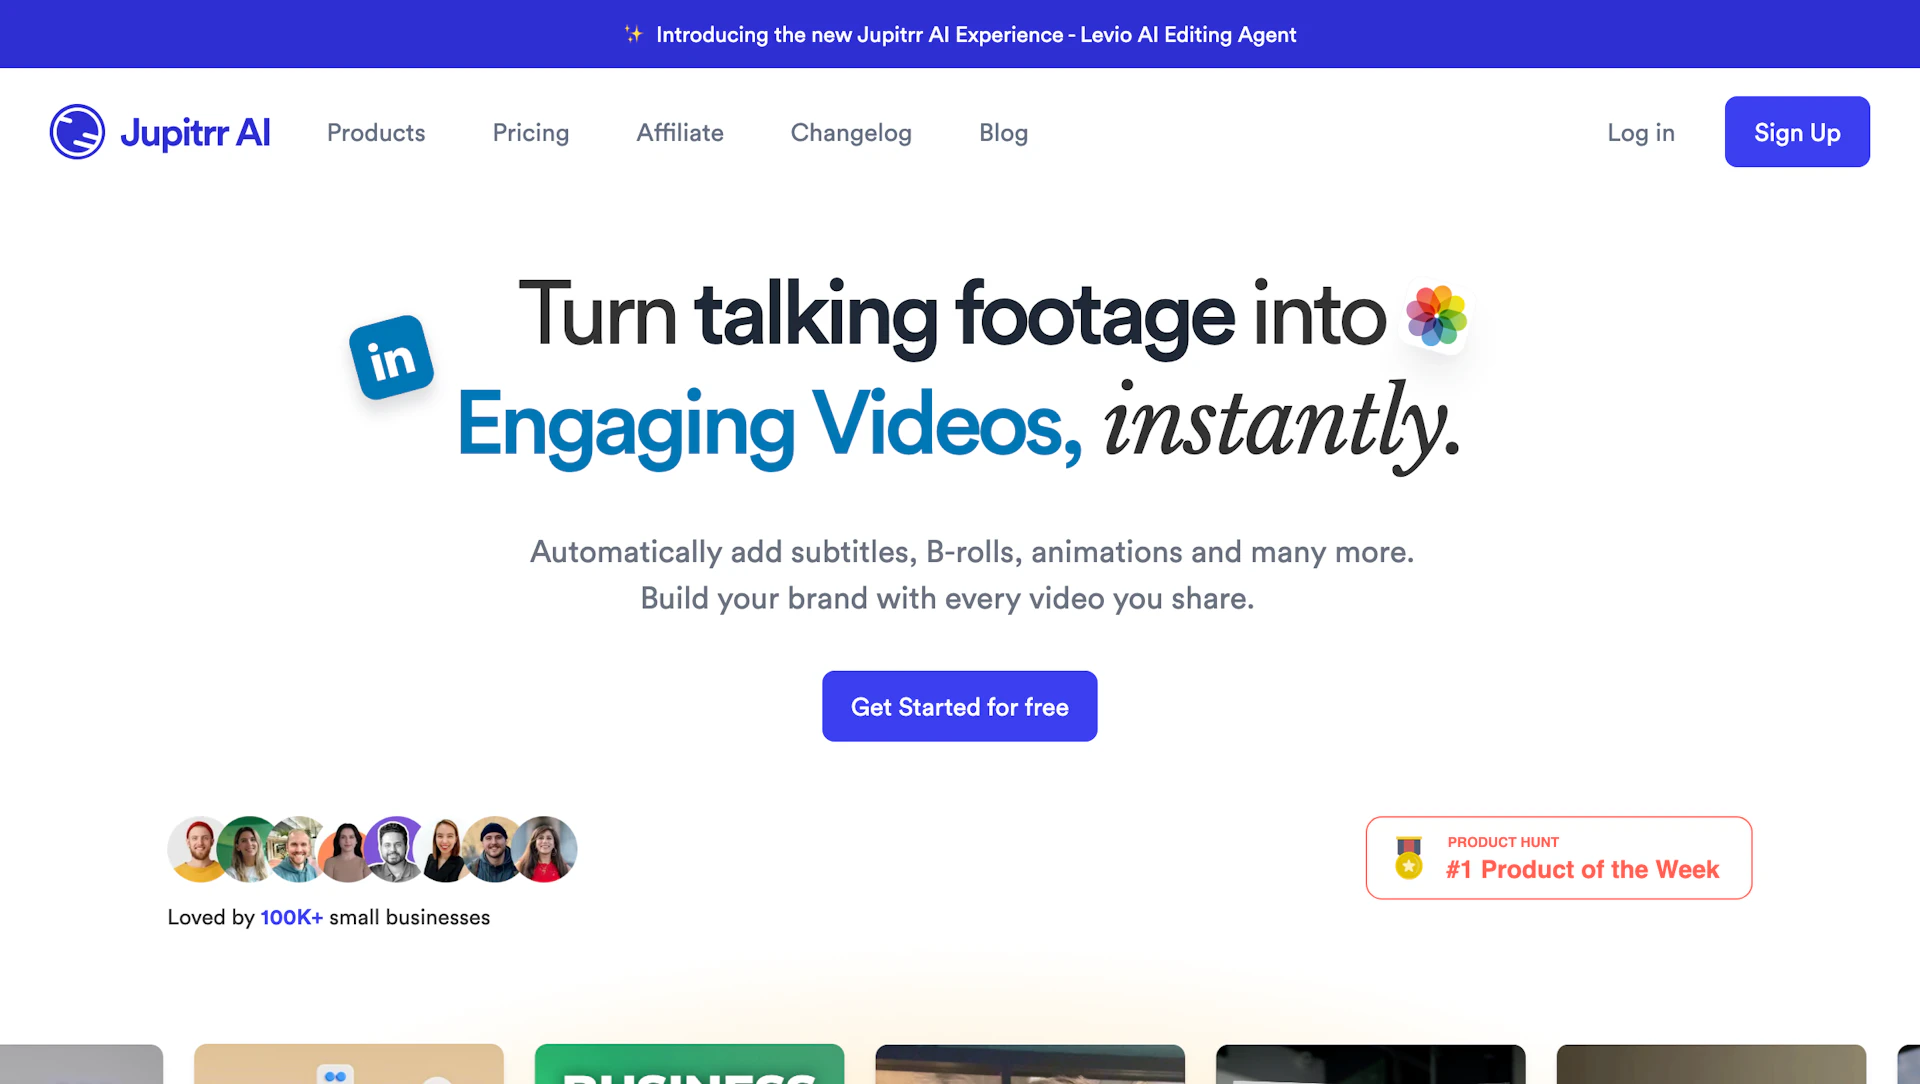Click the avatar with the purple background
The image size is (1920, 1084).
(396, 850)
